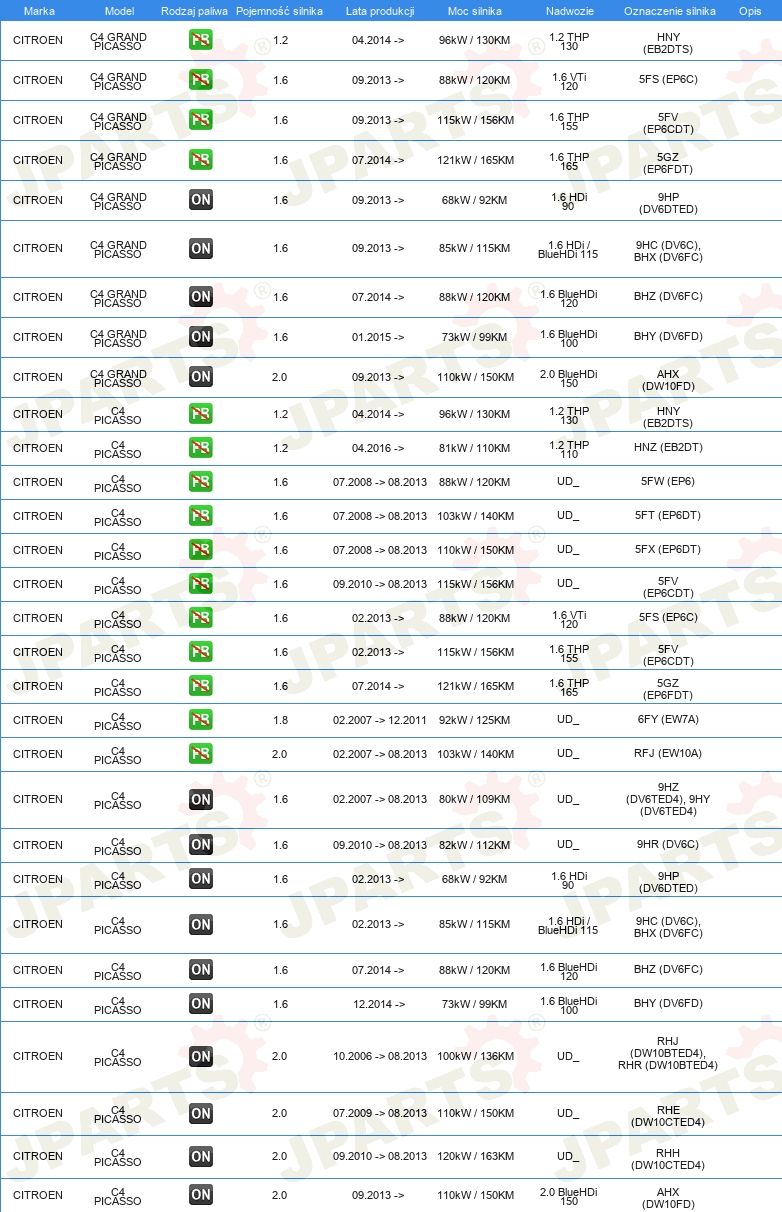This screenshot has width=782, height=1212.
Task: Click the engine code 5FX (EP6DT)
Action: 668,550
